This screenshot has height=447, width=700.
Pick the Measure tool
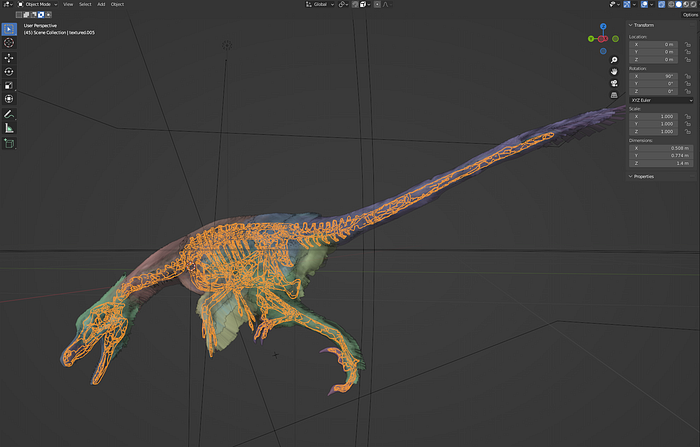(9, 128)
